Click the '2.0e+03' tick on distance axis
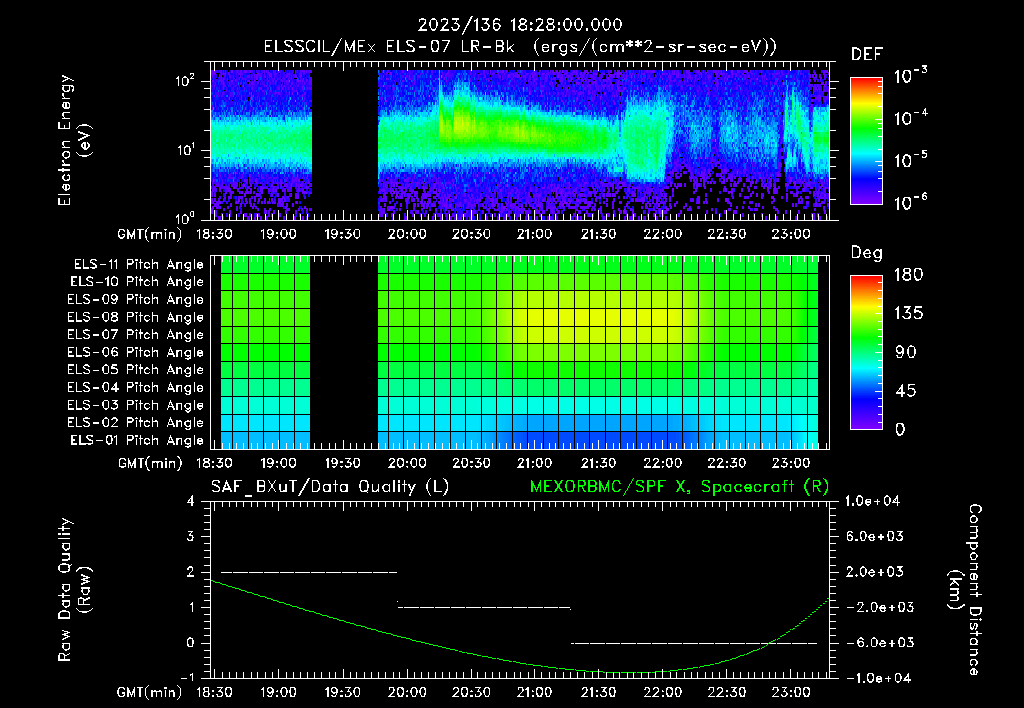1024x708 pixels. pos(874,571)
